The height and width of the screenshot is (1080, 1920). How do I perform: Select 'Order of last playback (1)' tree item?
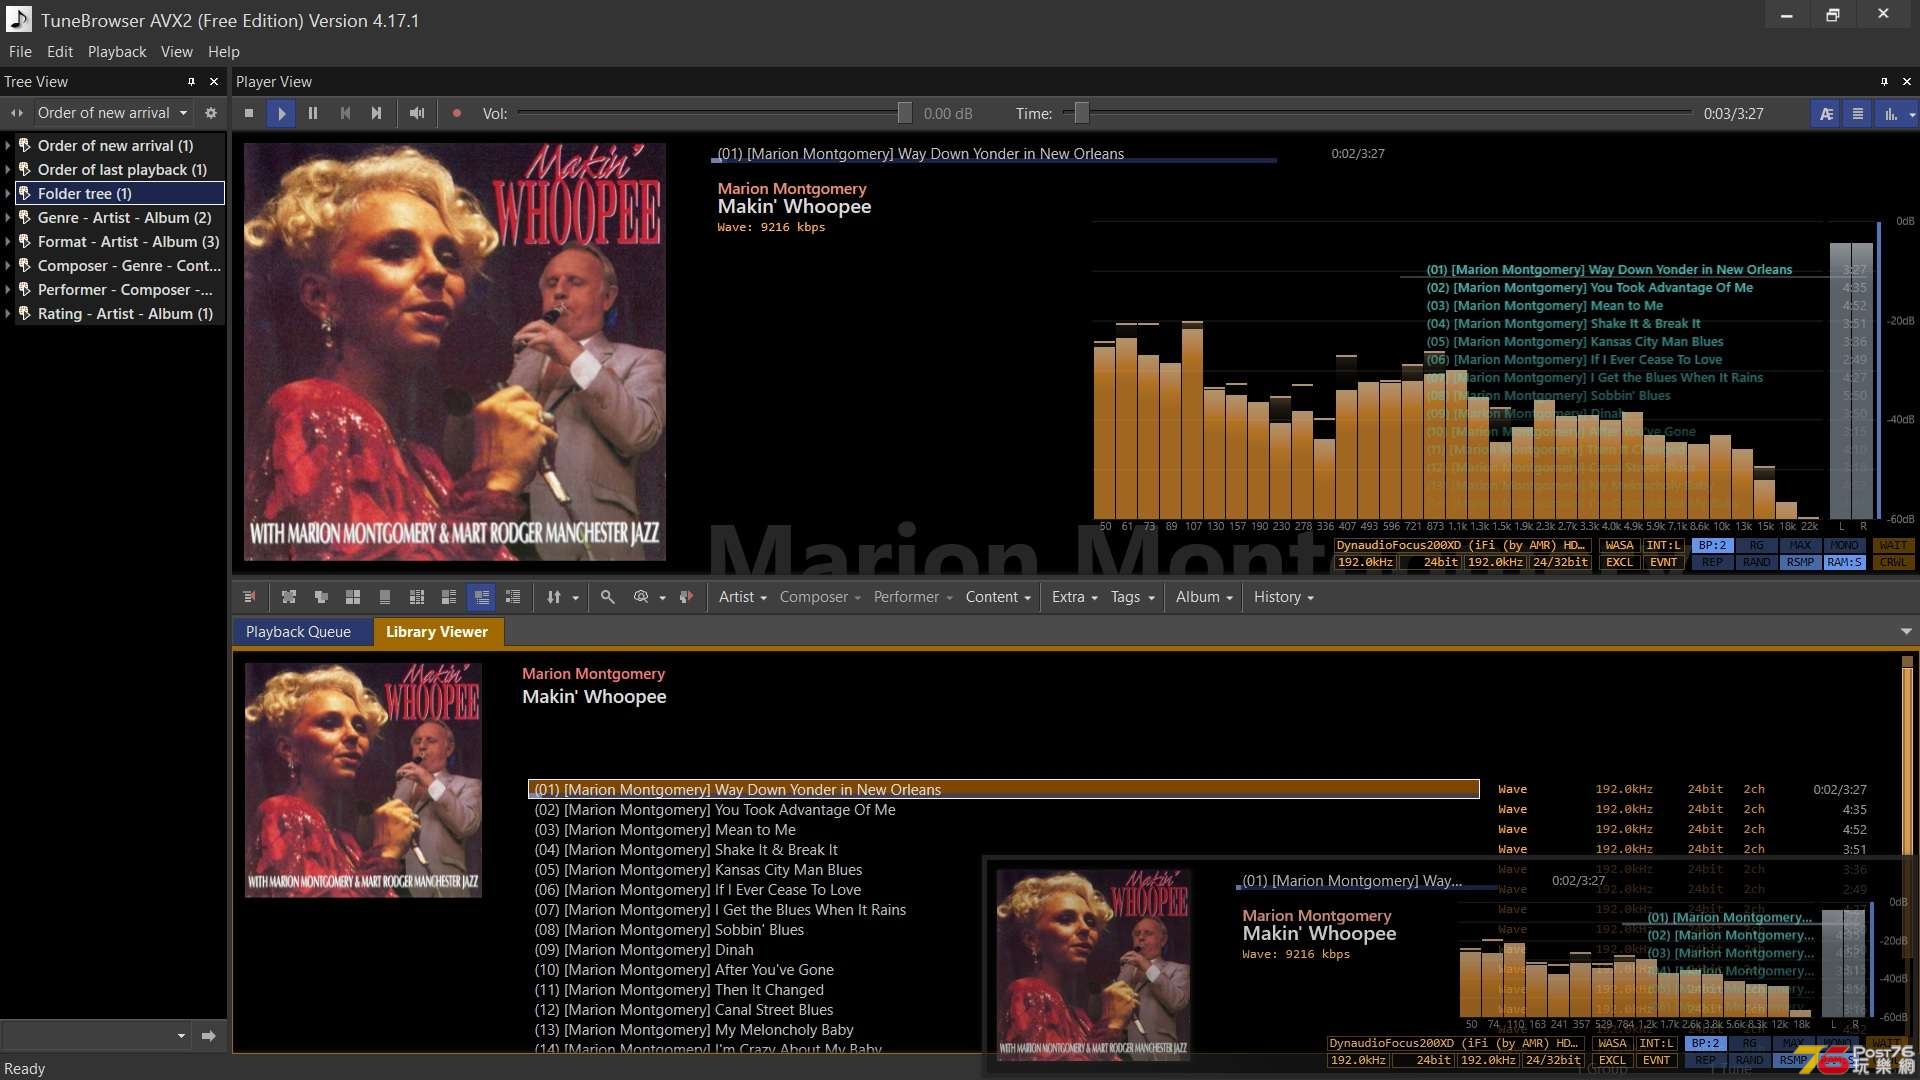[x=122, y=170]
